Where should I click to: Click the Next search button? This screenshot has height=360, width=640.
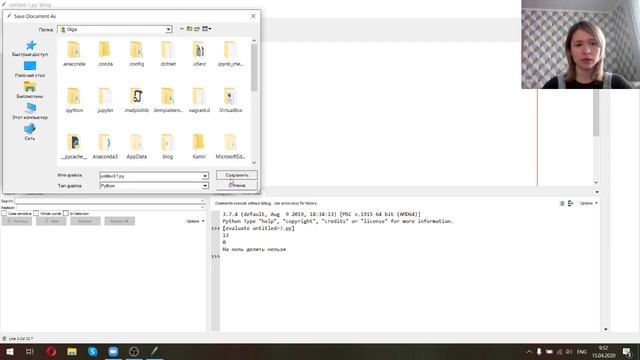(51, 221)
